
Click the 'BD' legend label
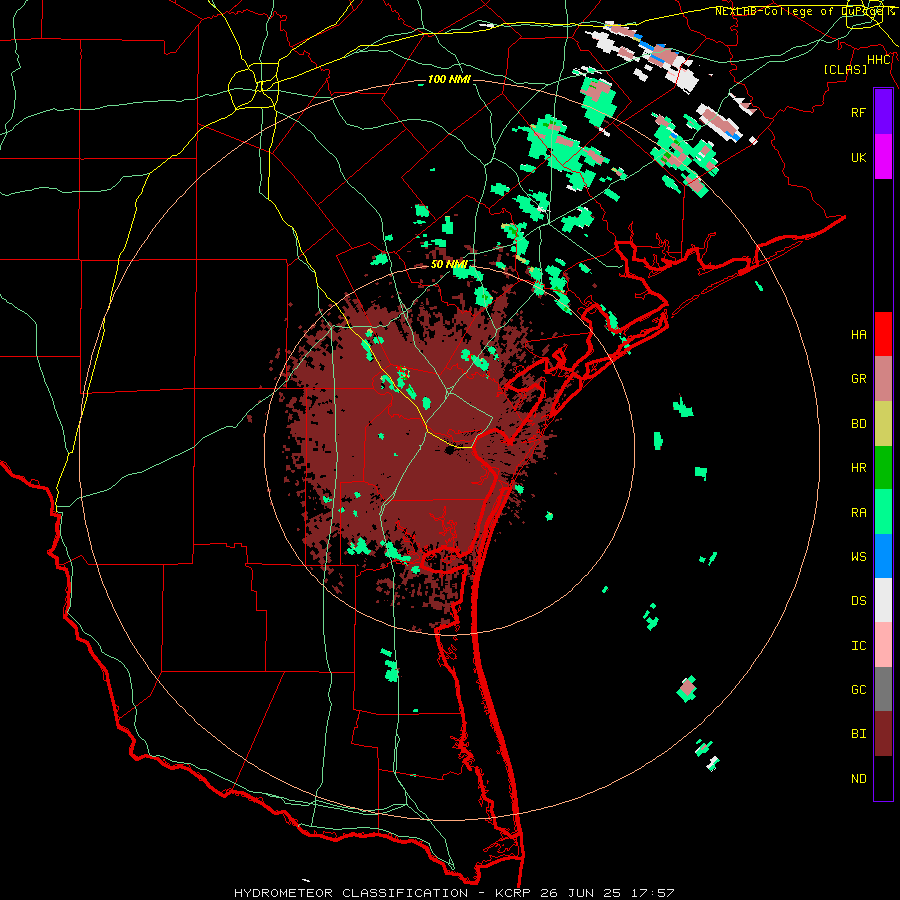(858, 424)
